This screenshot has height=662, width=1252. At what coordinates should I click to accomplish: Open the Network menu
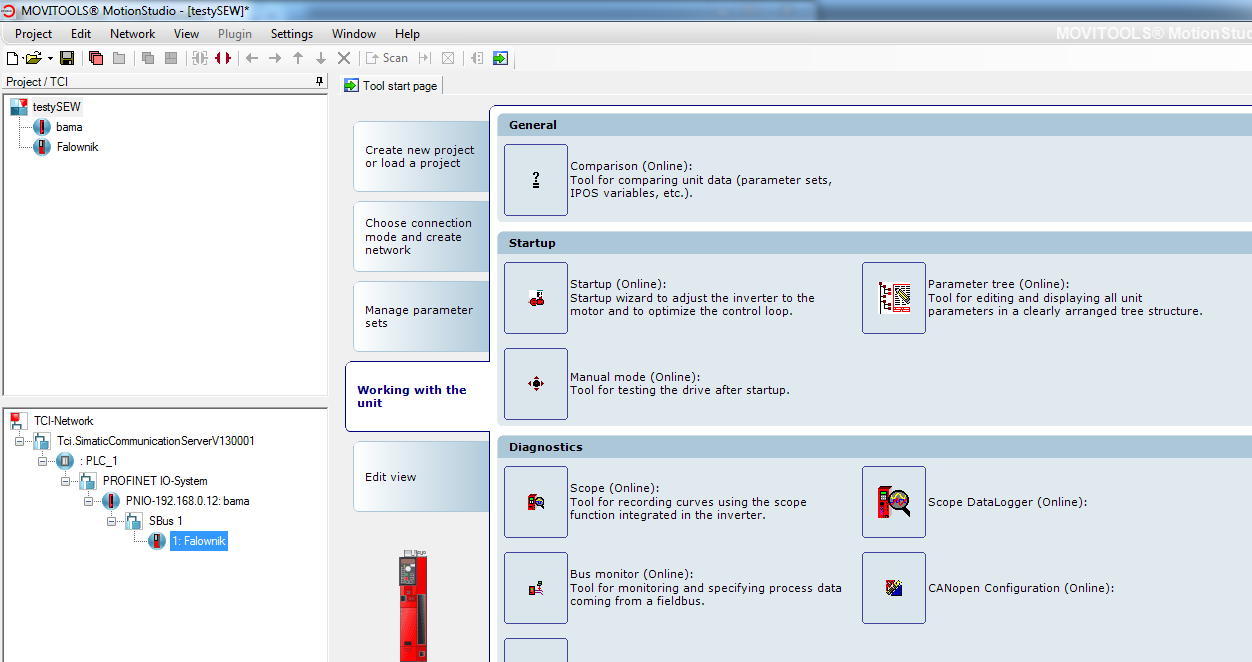tap(133, 34)
